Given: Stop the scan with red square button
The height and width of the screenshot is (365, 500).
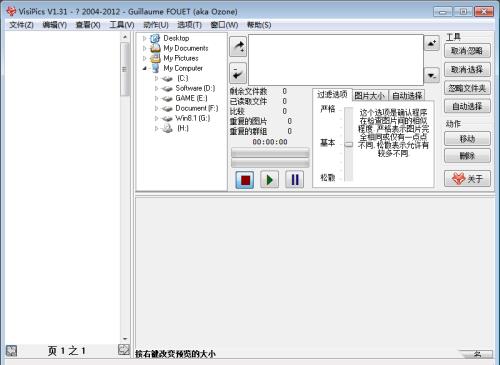Looking at the screenshot, I should click(x=245, y=180).
